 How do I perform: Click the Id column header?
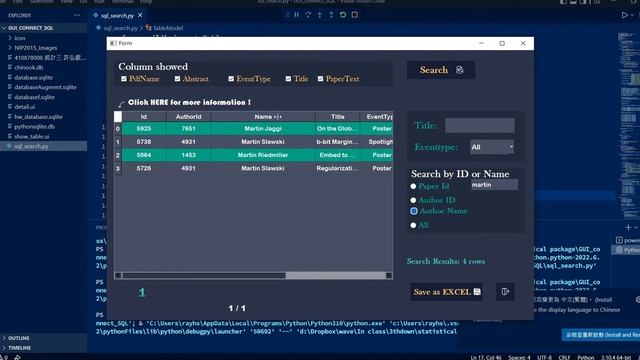[x=144, y=117]
